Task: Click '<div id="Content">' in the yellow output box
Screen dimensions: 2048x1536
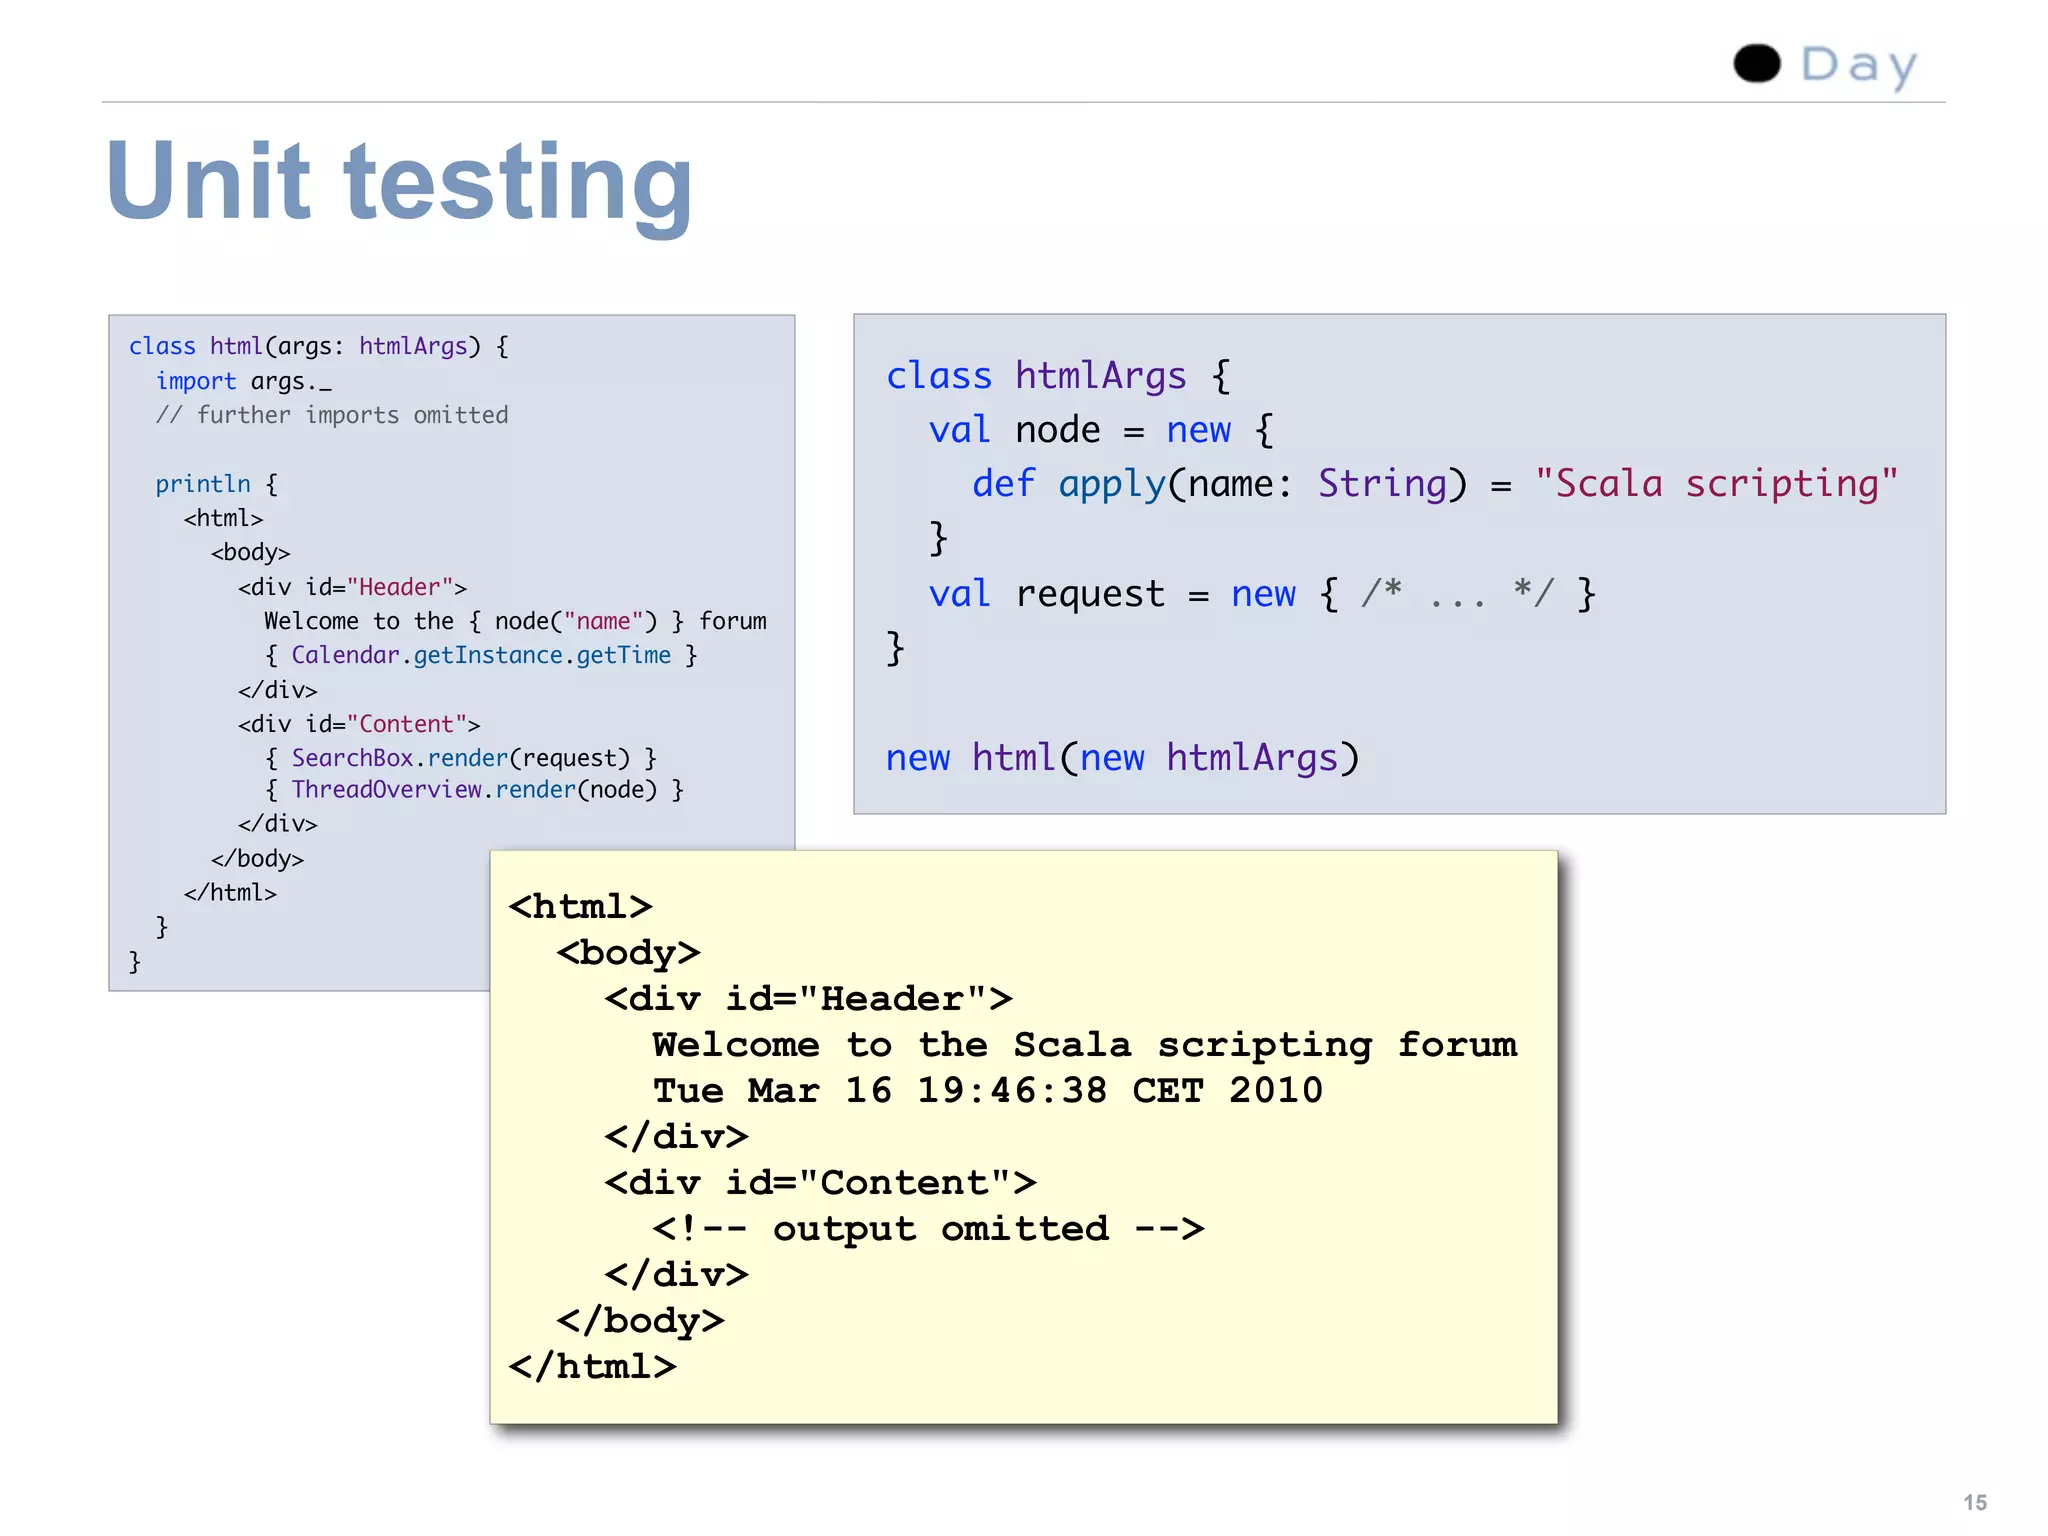Action: tap(820, 1183)
